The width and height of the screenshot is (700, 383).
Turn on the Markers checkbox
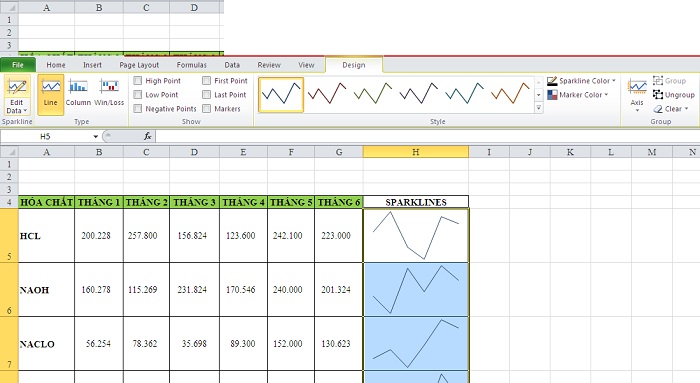tap(206, 108)
